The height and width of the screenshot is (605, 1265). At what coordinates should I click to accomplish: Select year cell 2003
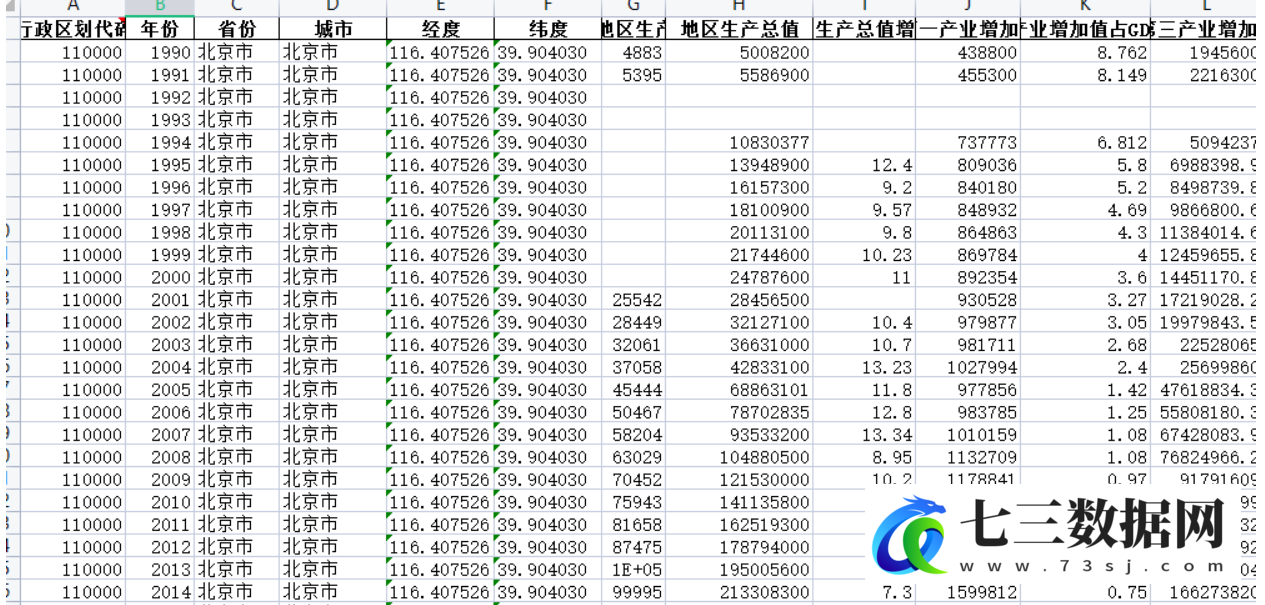(160, 345)
